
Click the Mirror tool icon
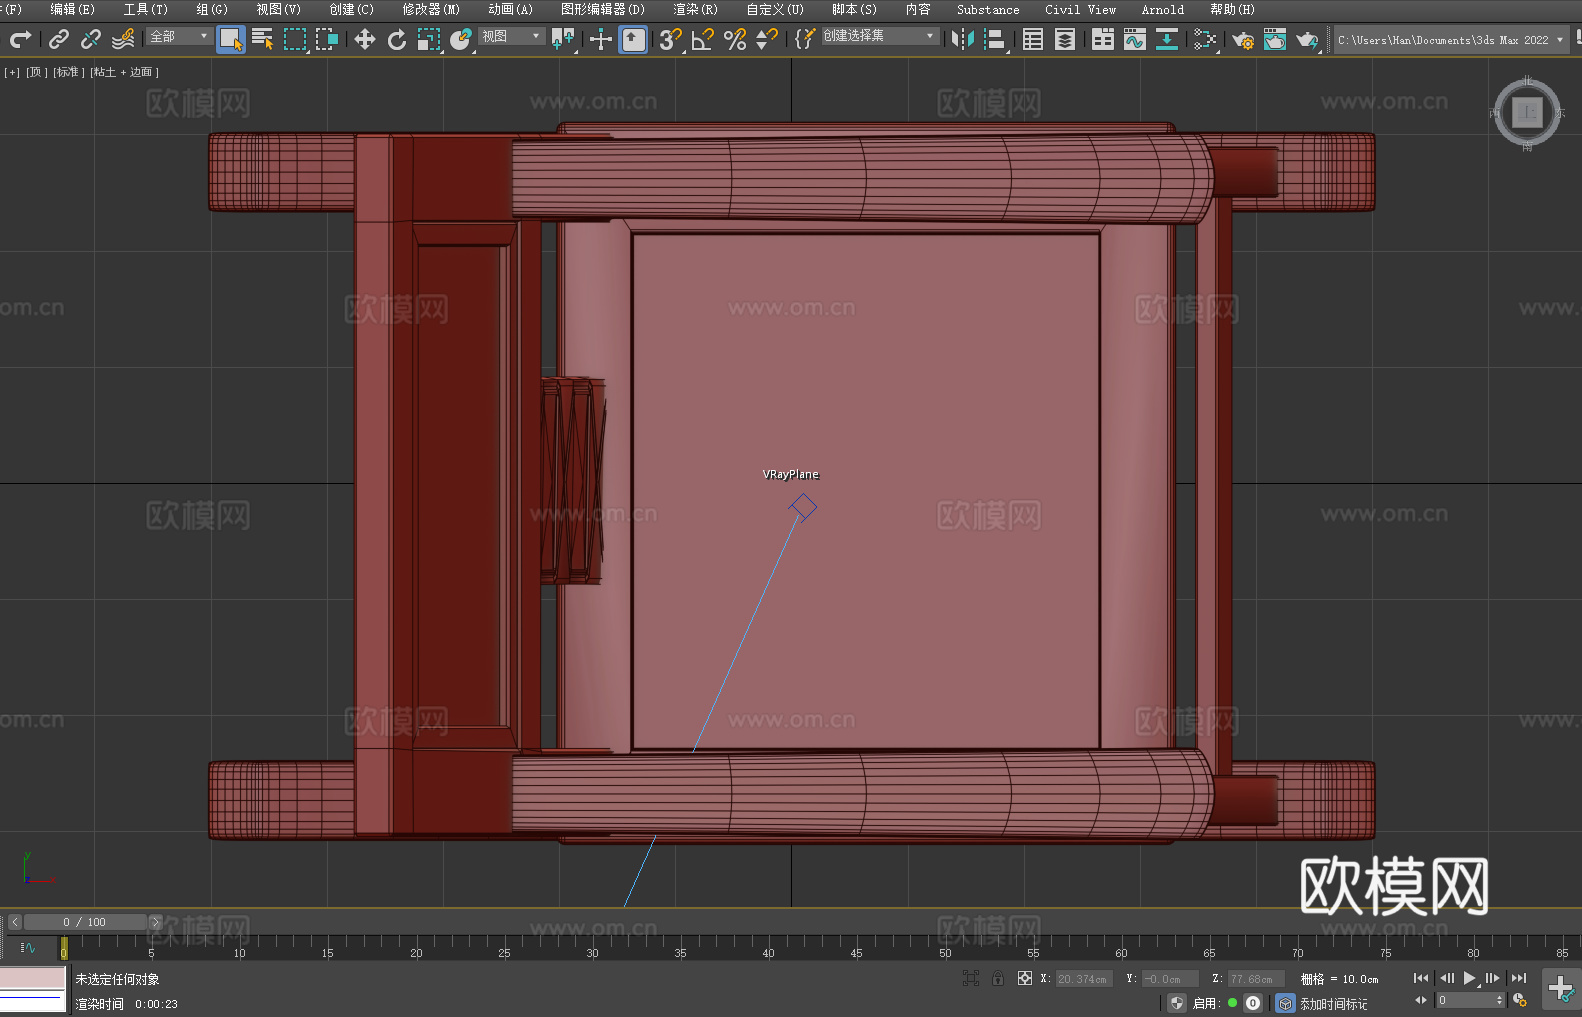(x=963, y=39)
